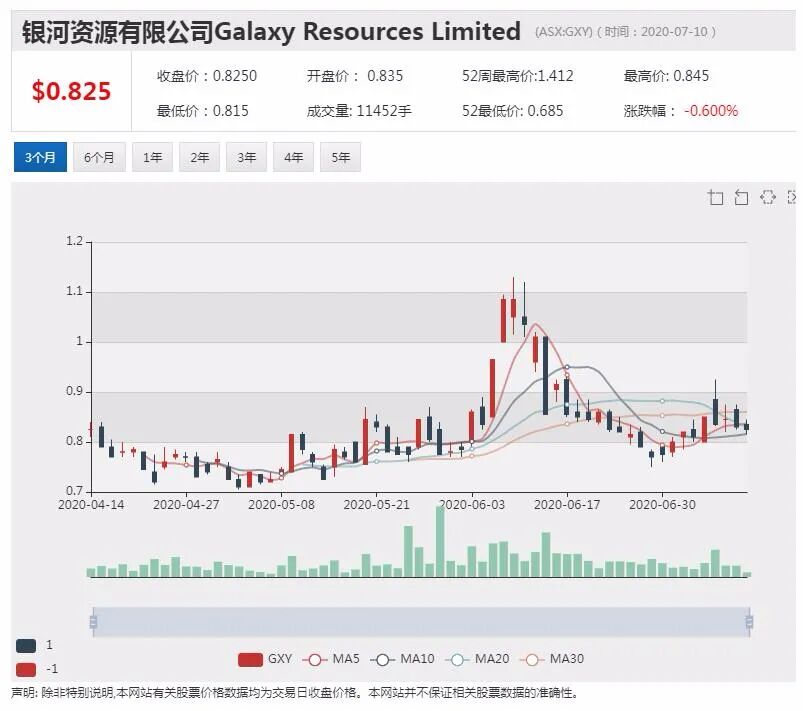This screenshot has height=711, width=803.
Task: Switch to the 6个月 range tab
Action: tap(99, 157)
